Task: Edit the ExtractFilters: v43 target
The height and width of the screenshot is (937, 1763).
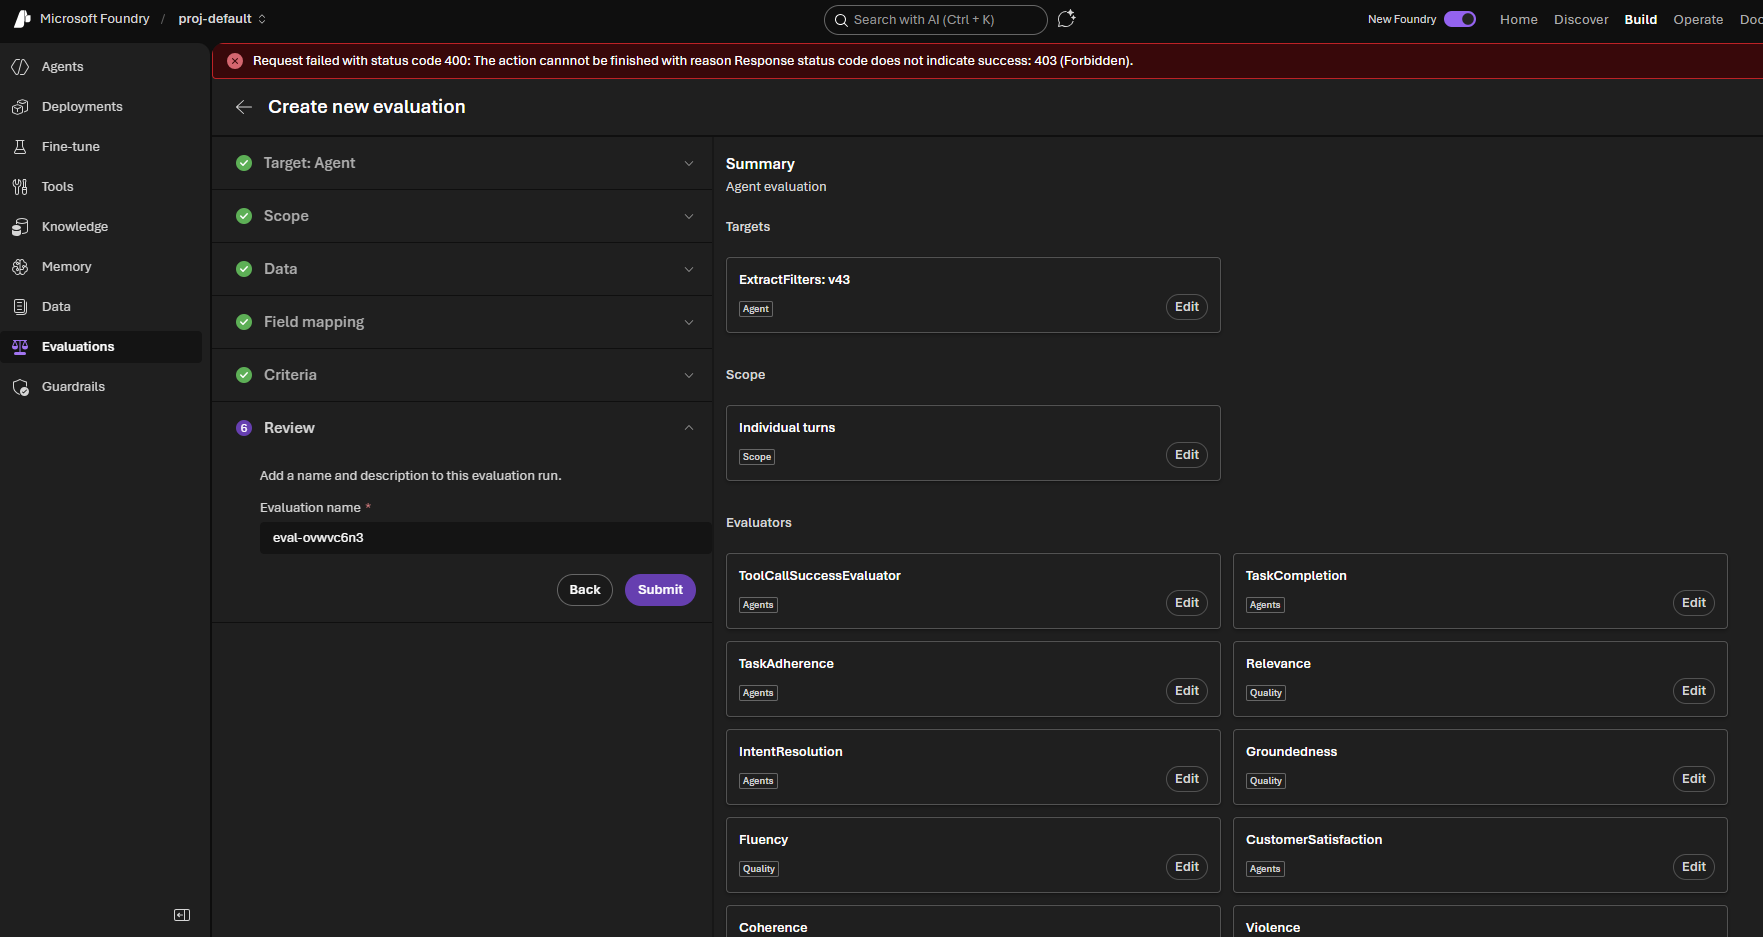Action: tap(1187, 307)
